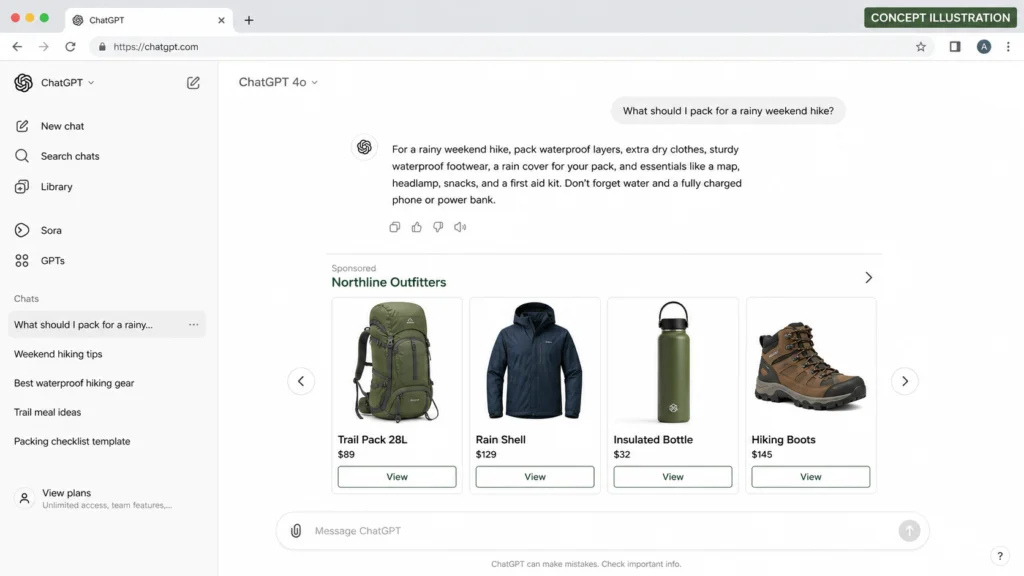The width and height of the screenshot is (1024, 576).
Task: Attach a file with the paperclip icon
Action: (296, 531)
